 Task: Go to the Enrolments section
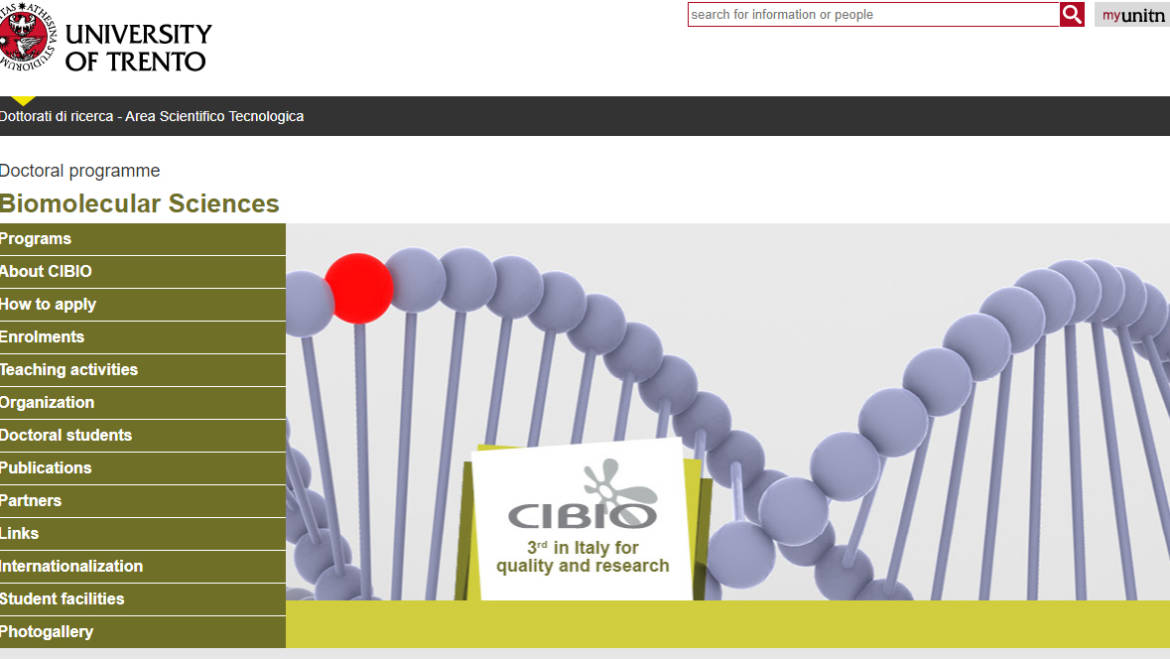(143, 337)
